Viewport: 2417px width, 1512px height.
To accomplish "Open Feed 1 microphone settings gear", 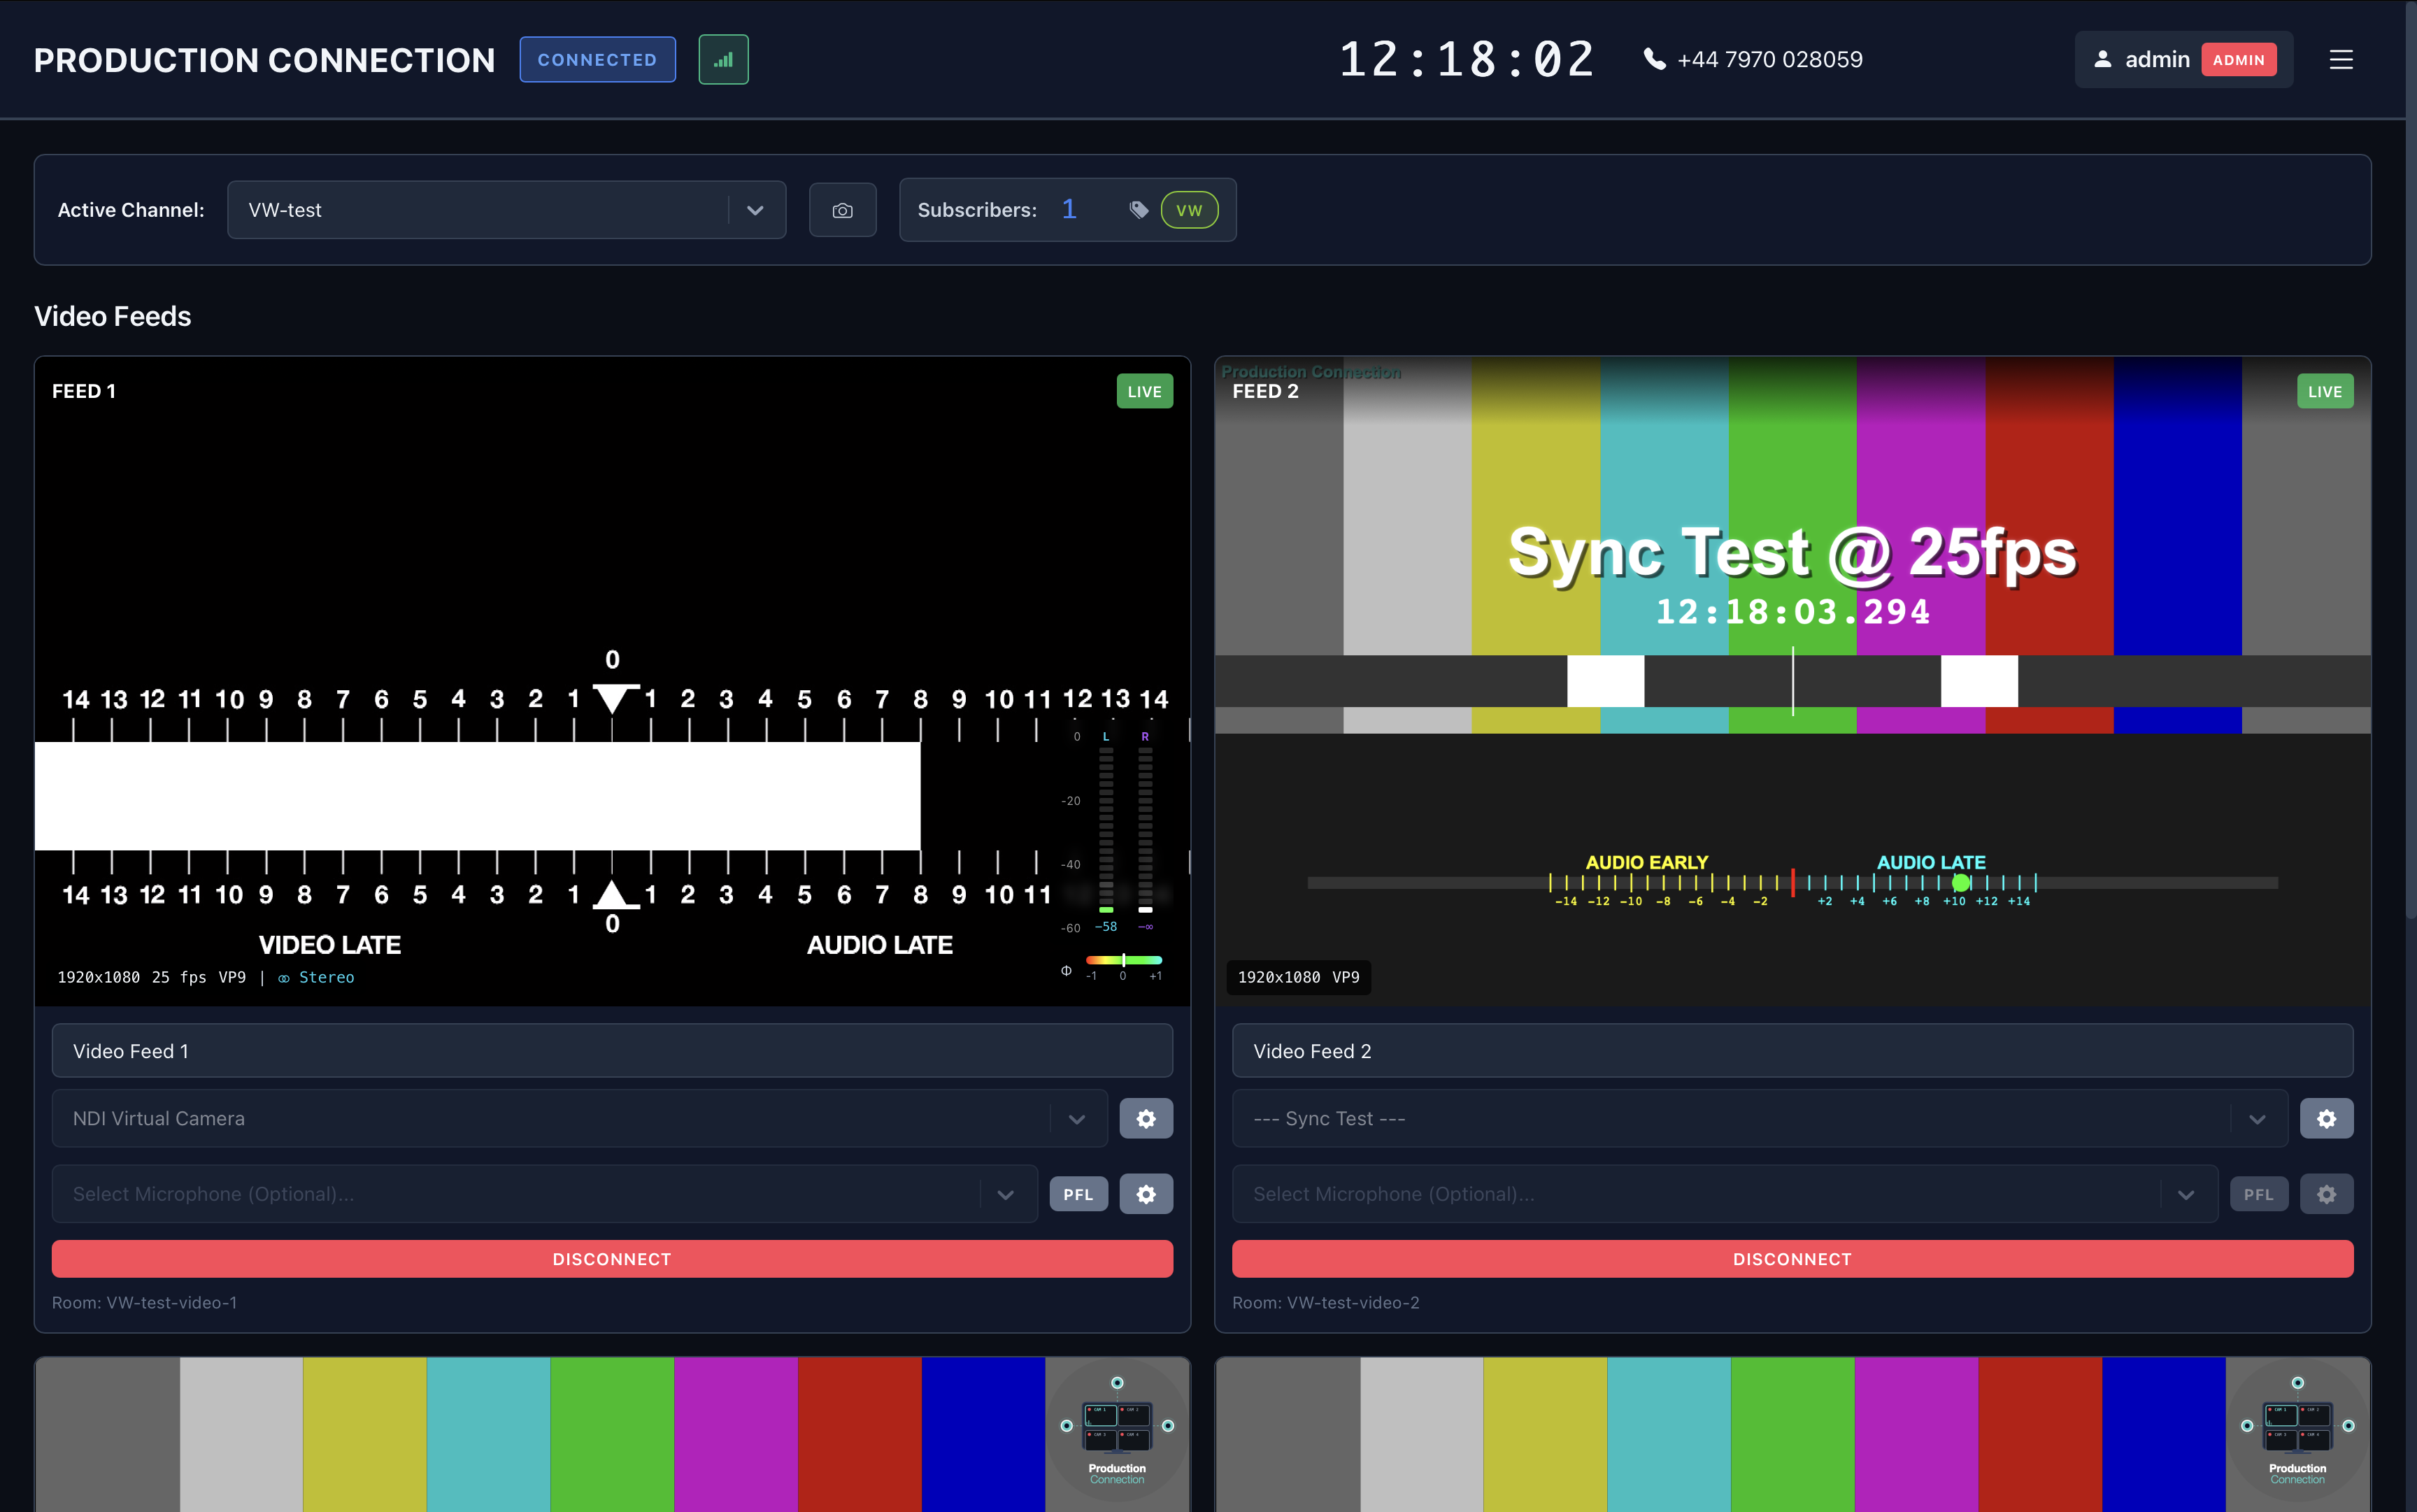I will click(1146, 1193).
